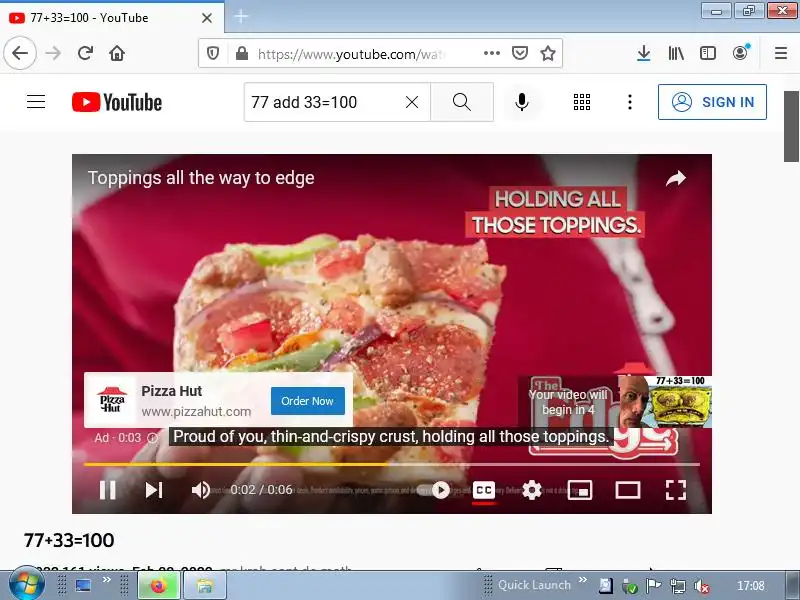
Task: Enter full screen video mode
Action: tap(676, 490)
